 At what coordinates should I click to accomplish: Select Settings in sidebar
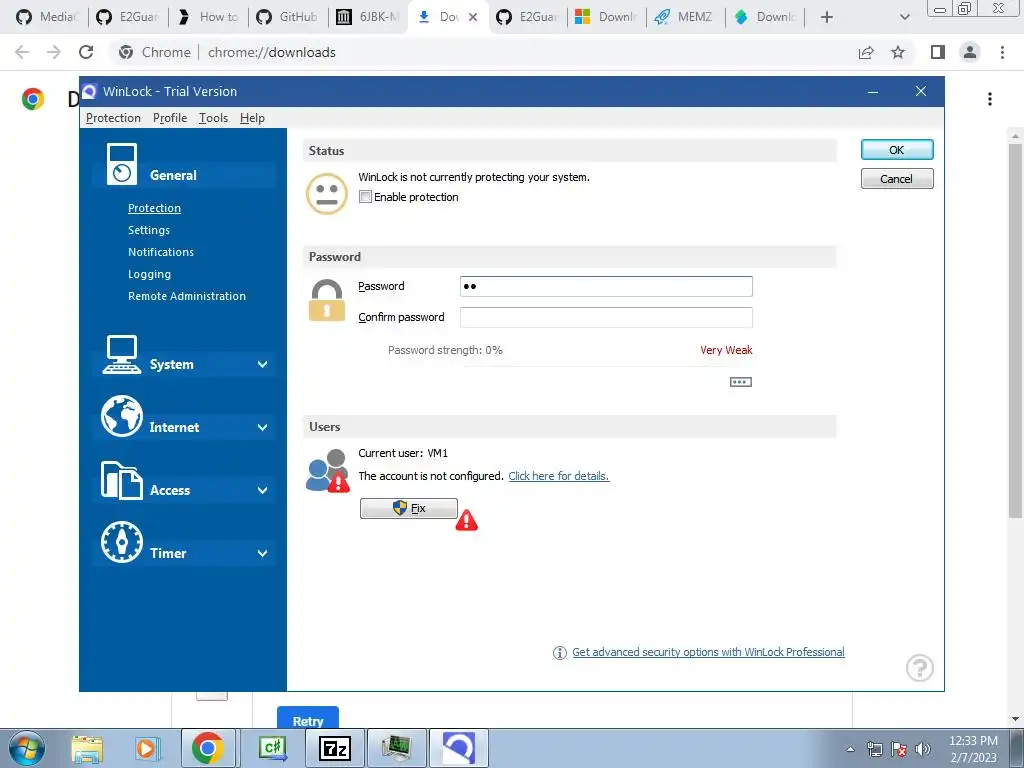tap(149, 230)
